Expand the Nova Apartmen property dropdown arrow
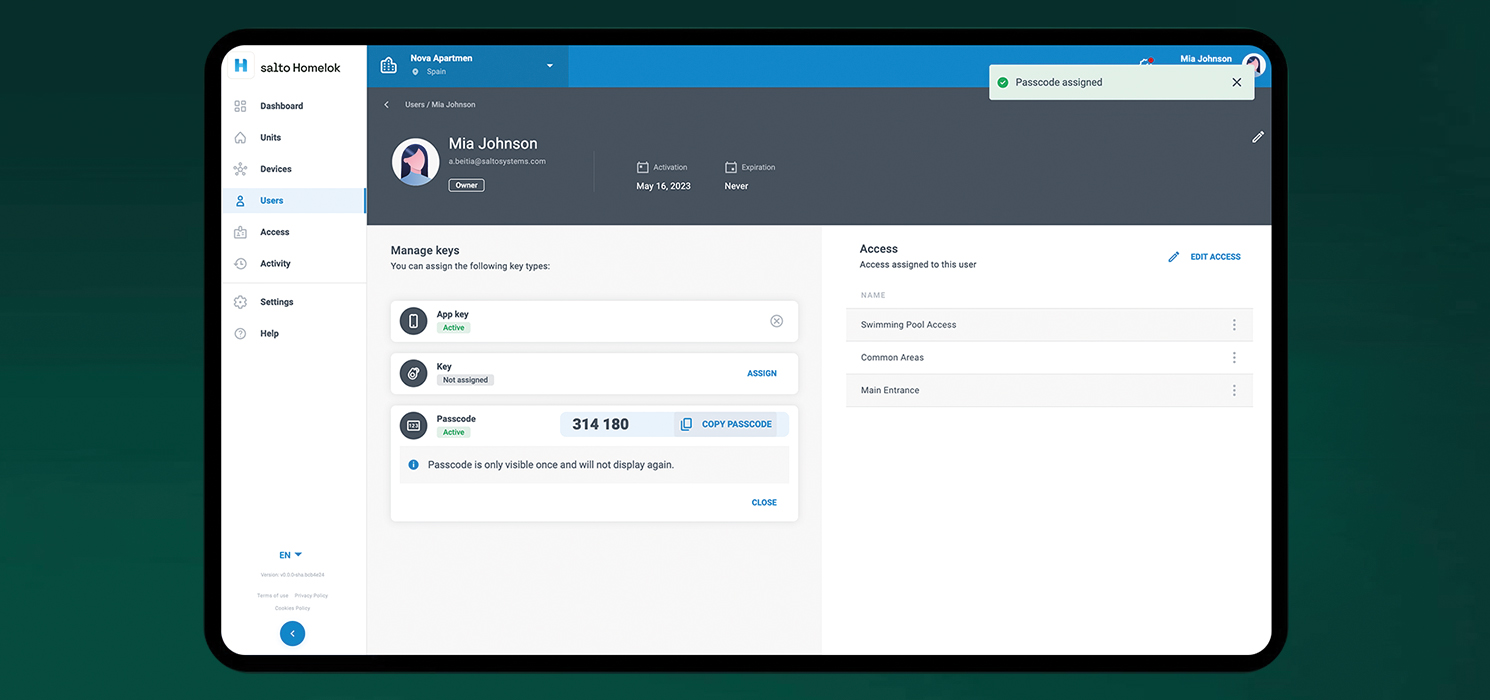The width and height of the screenshot is (1490, 700). tap(549, 66)
